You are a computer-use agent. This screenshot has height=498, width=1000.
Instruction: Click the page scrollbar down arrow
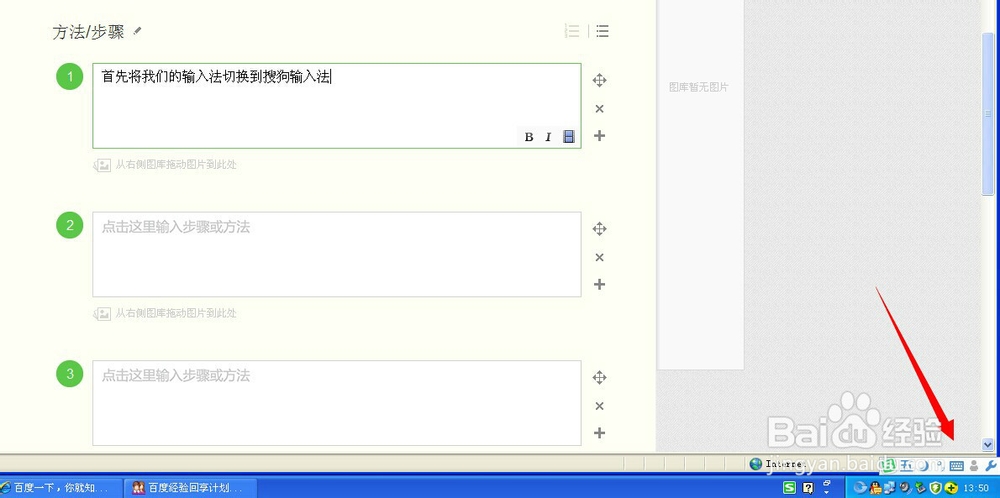pyautogui.click(x=988, y=444)
